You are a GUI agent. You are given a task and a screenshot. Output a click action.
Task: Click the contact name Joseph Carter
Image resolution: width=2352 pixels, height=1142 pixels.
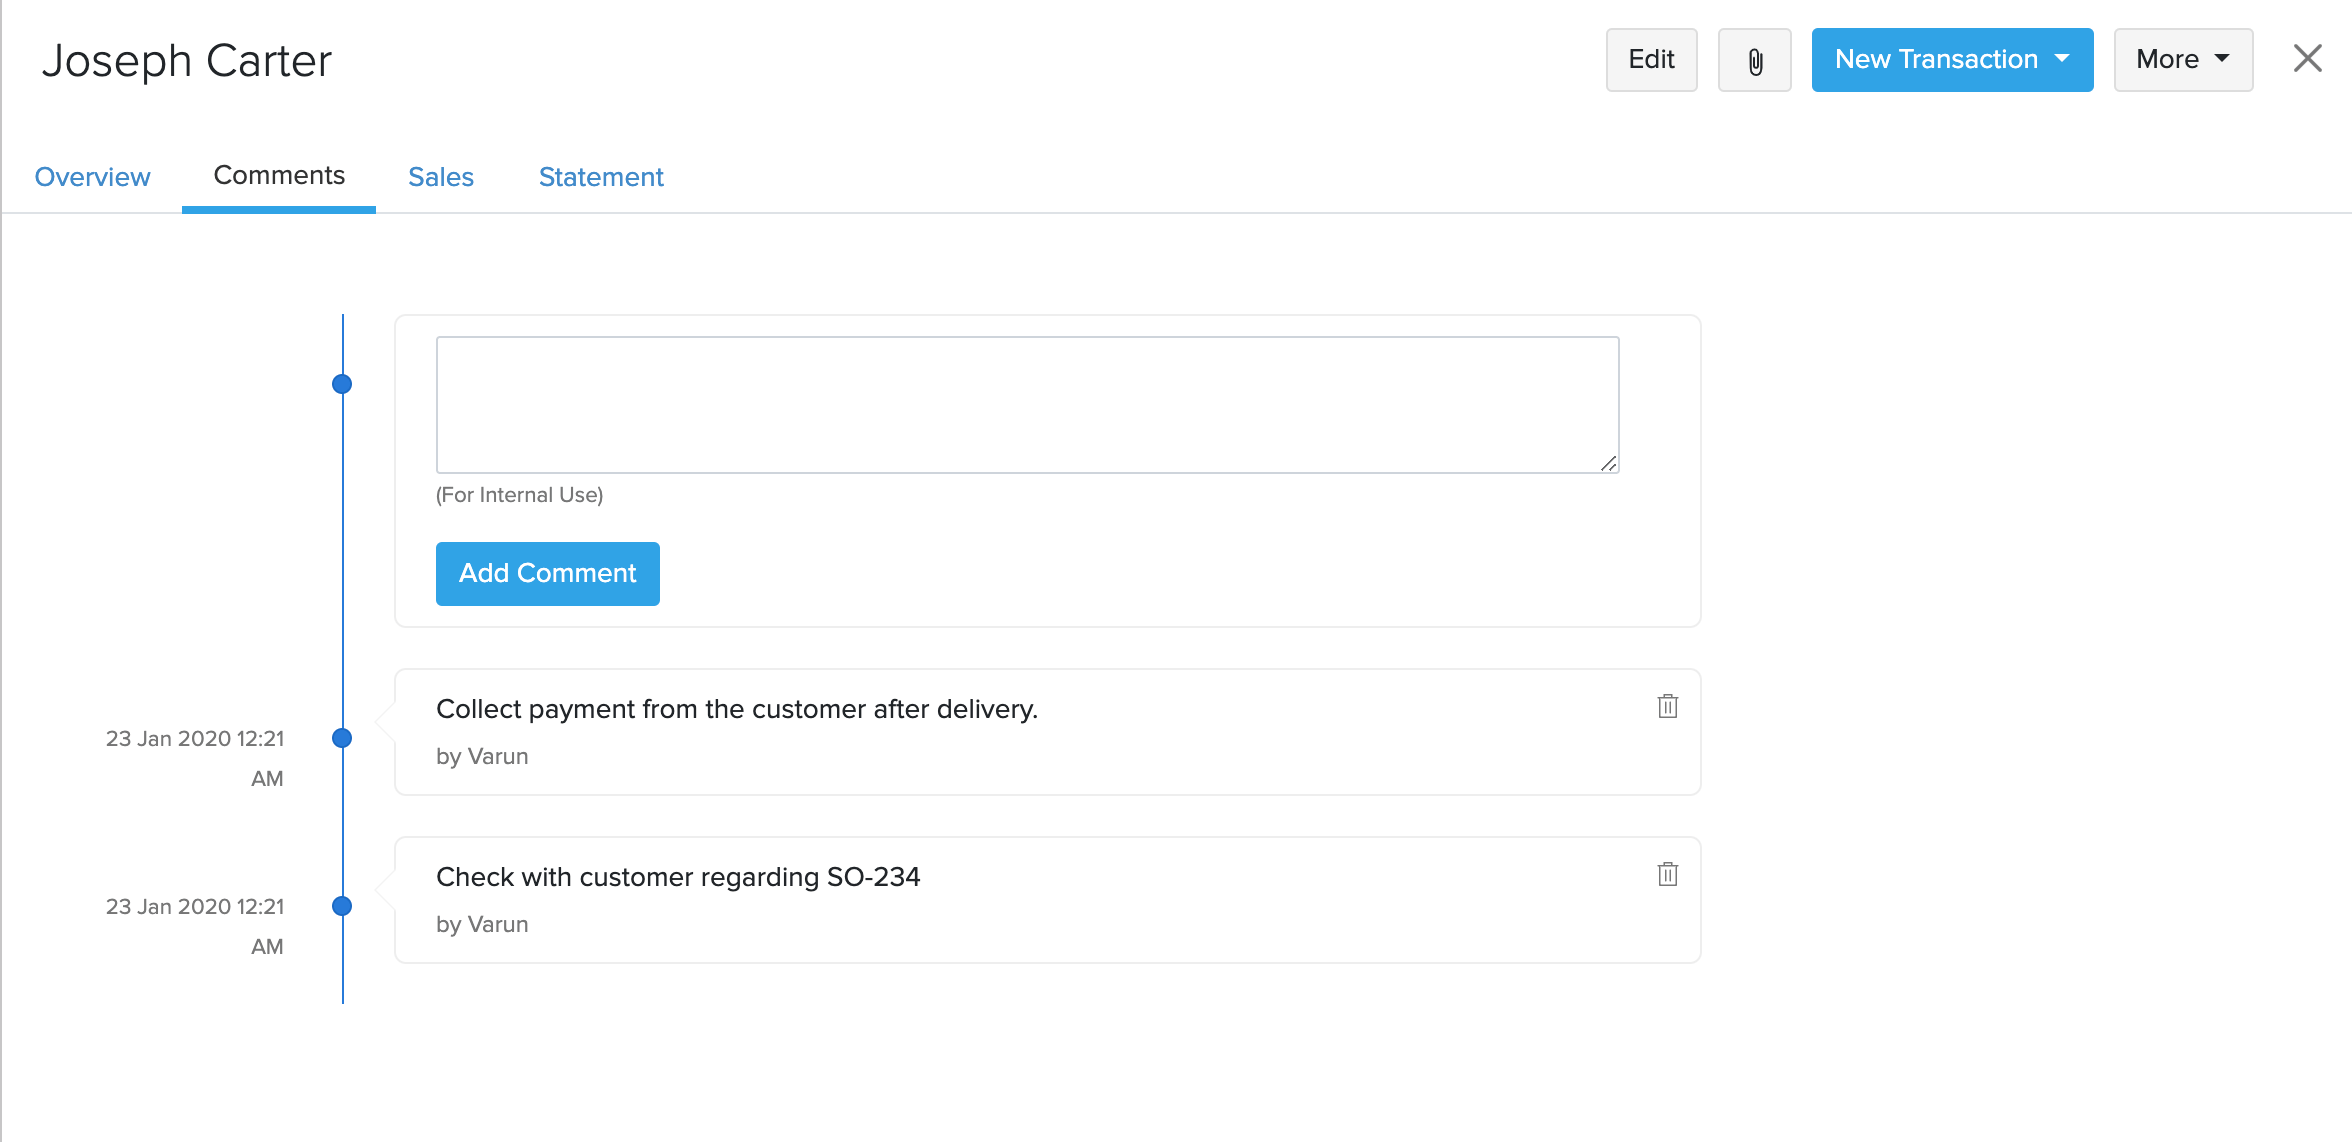pyautogui.click(x=186, y=60)
